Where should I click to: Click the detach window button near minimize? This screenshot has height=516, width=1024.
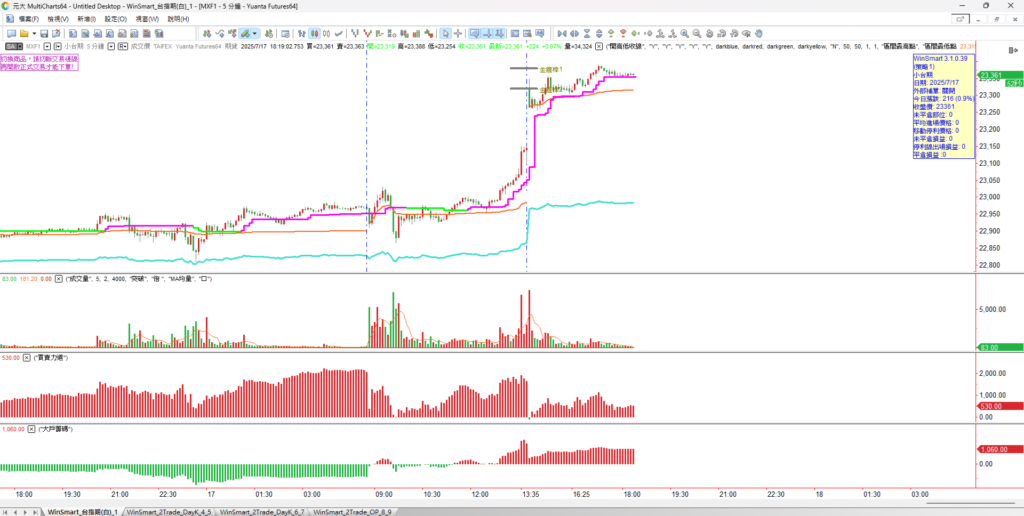click(x=959, y=20)
